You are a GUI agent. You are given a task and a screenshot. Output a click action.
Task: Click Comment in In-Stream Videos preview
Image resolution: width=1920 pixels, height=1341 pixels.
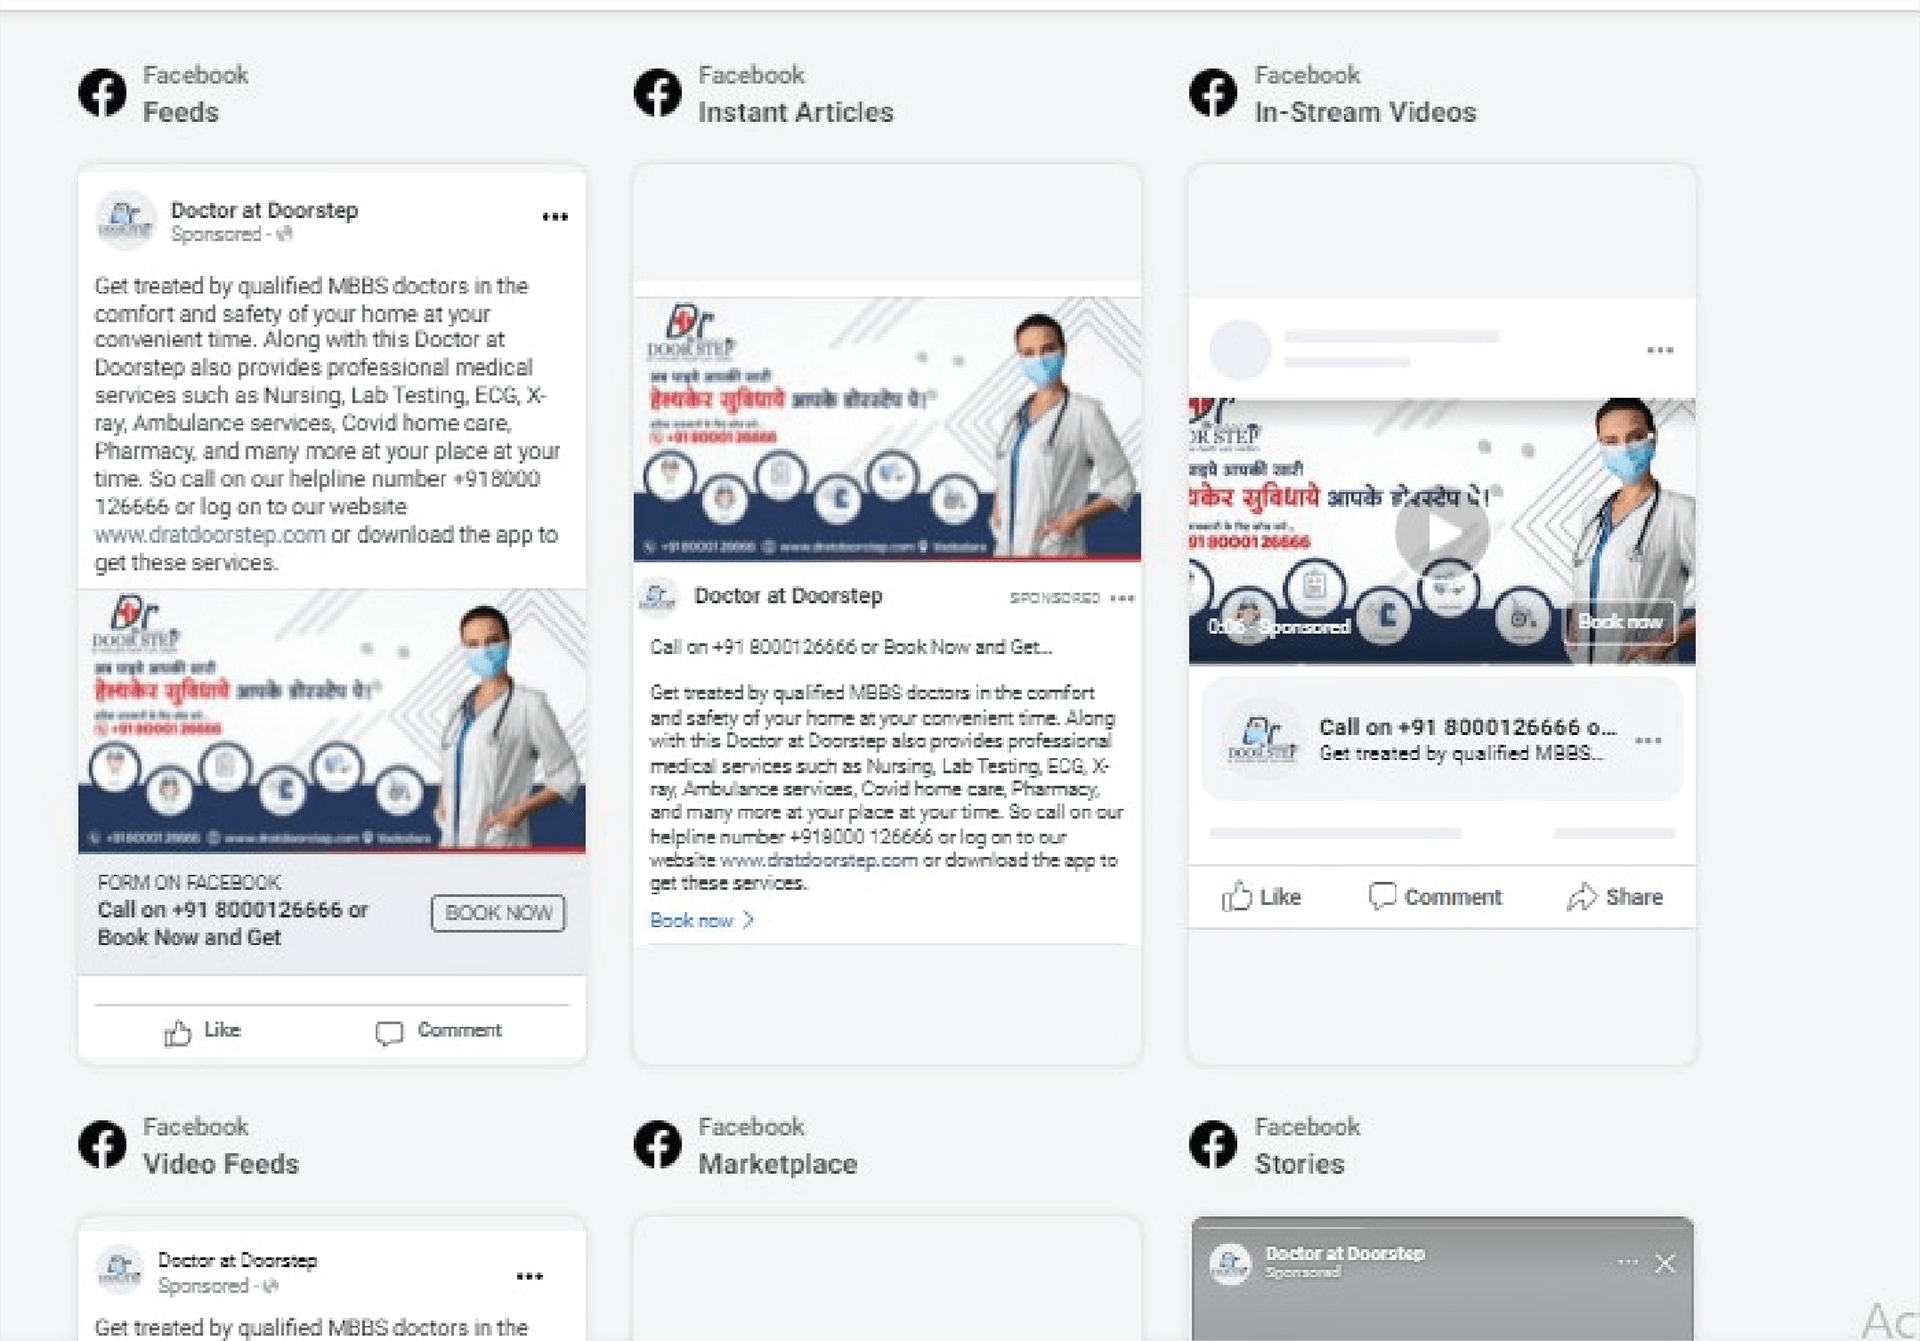tap(1435, 897)
